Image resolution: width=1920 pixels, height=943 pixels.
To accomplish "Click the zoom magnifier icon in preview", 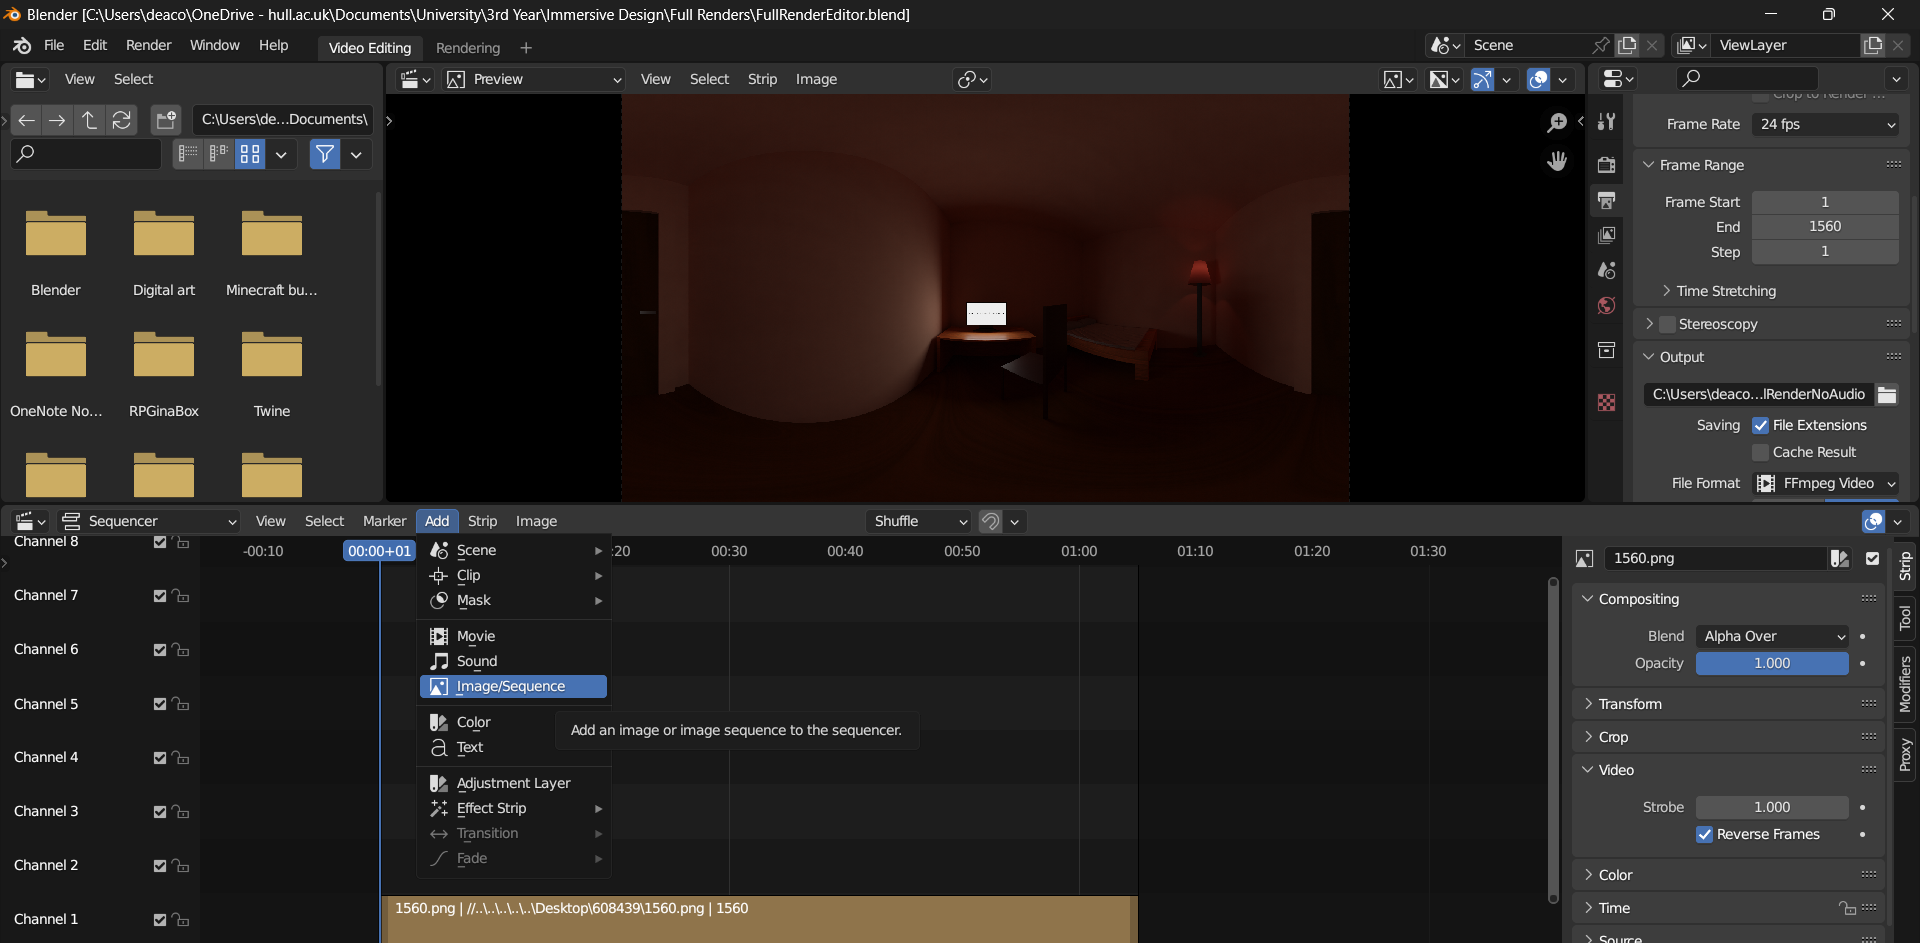I will pos(1556,123).
